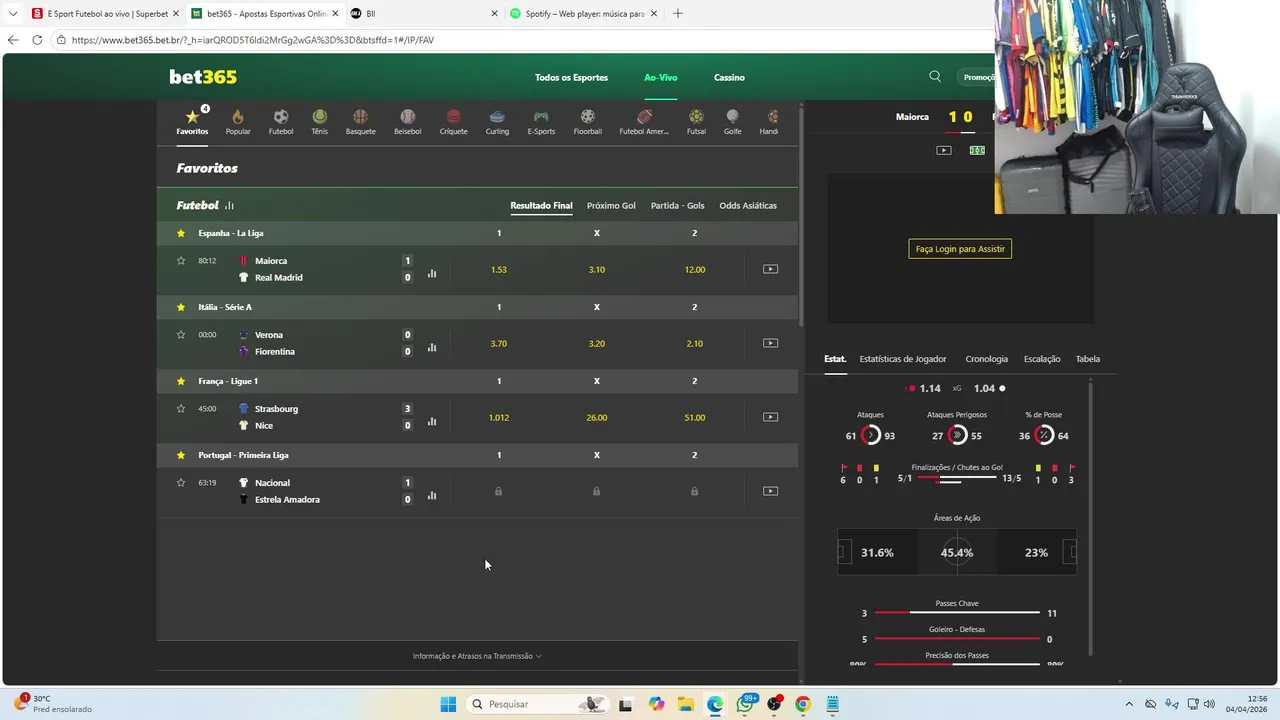Open the browser tab list dropdown
Image resolution: width=1280 pixels, height=720 pixels.
point(13,14)
